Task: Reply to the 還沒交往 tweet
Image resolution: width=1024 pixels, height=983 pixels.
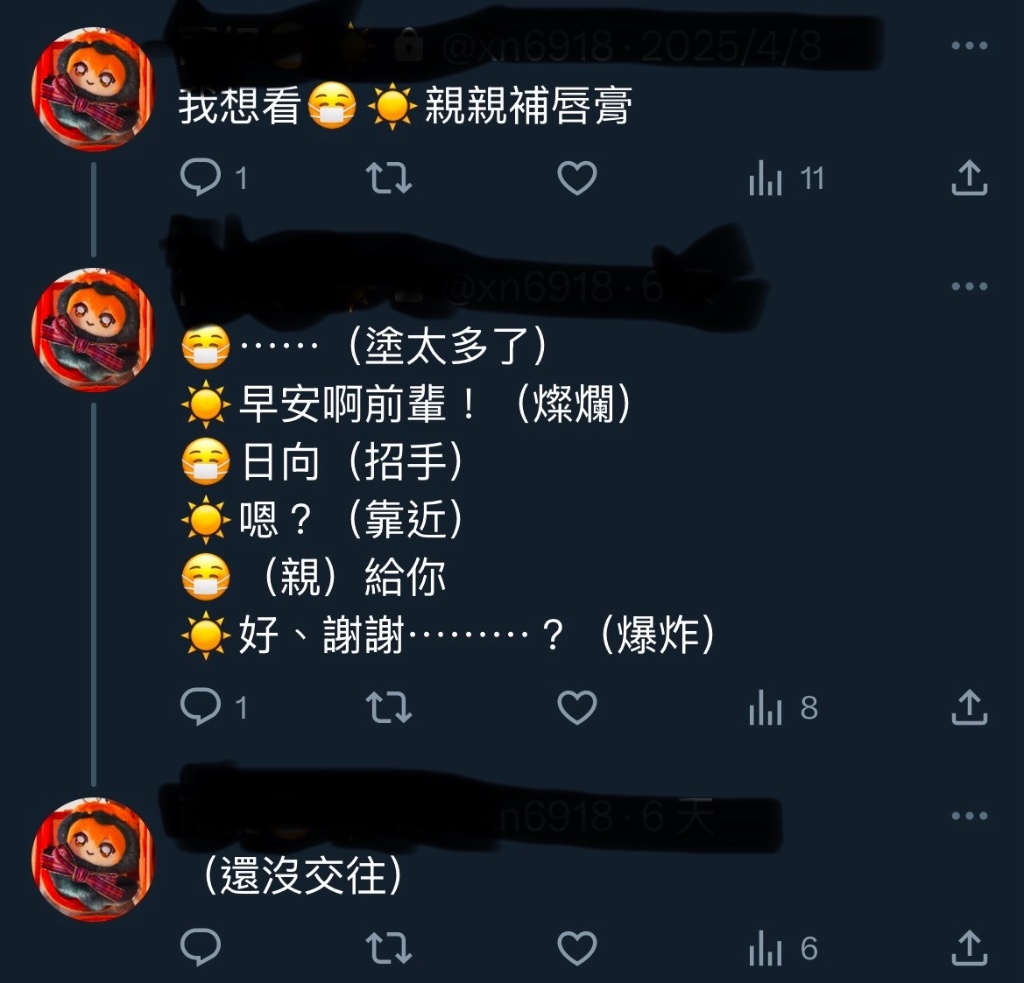Action: tap(200, 948)
